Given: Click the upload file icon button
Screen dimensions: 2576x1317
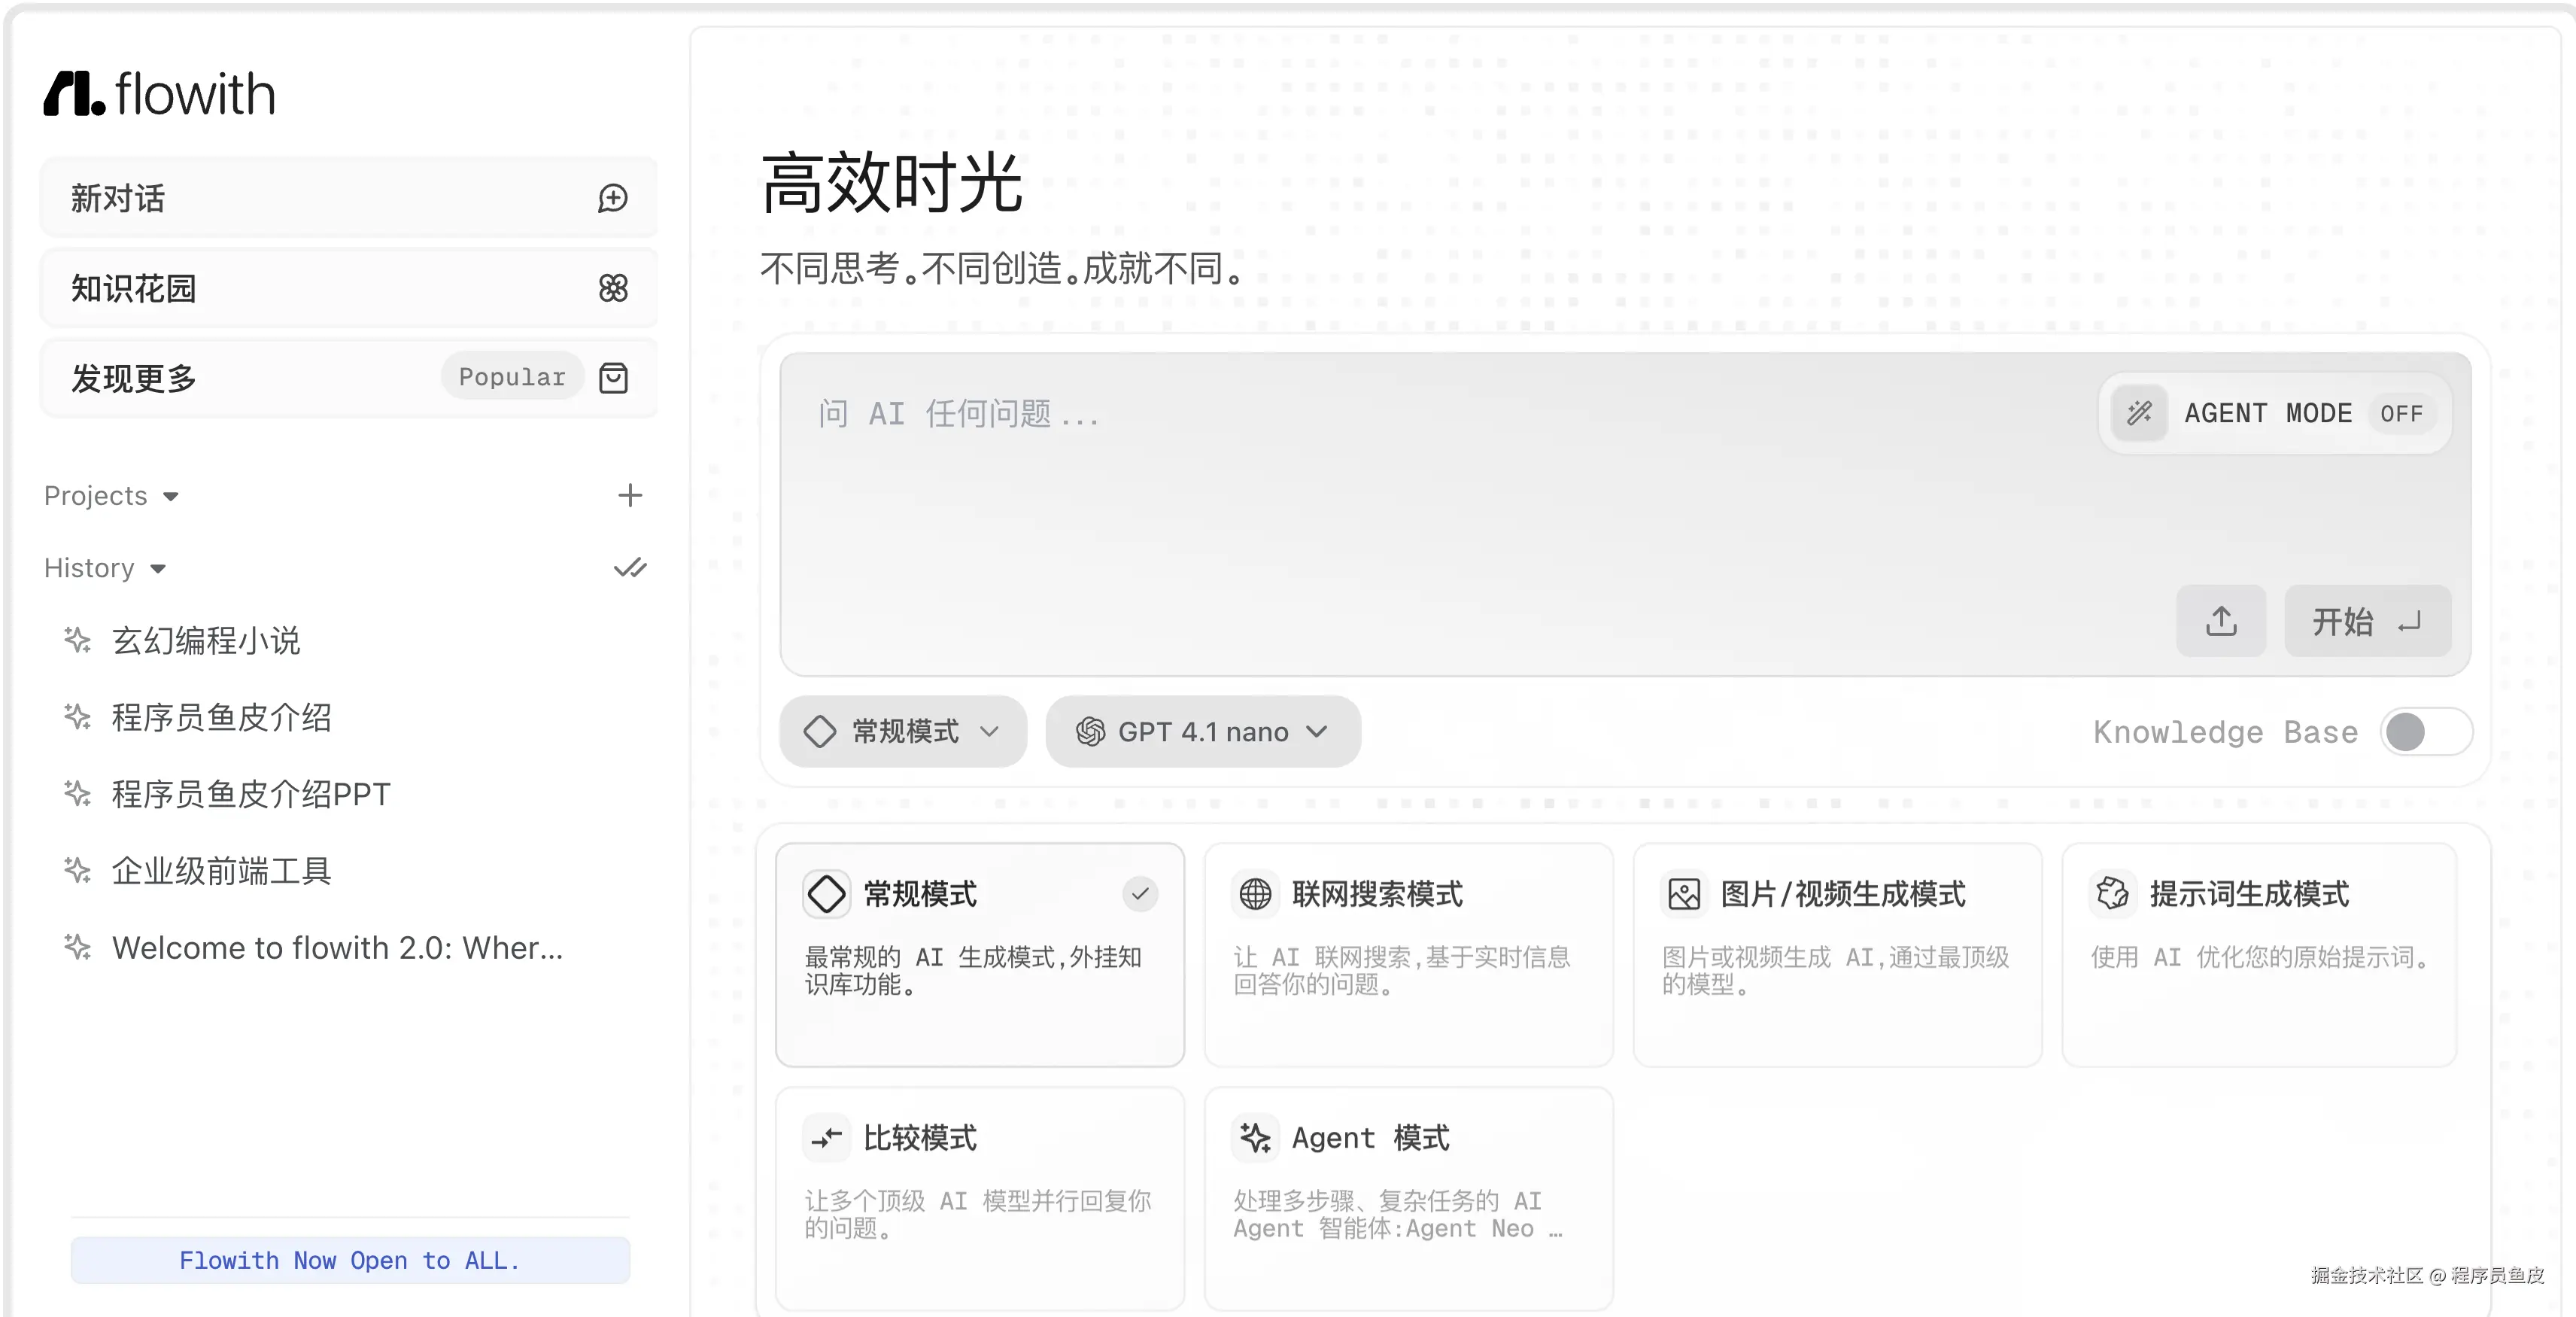Looking at the screenshot, I should tap(2220, 621).
